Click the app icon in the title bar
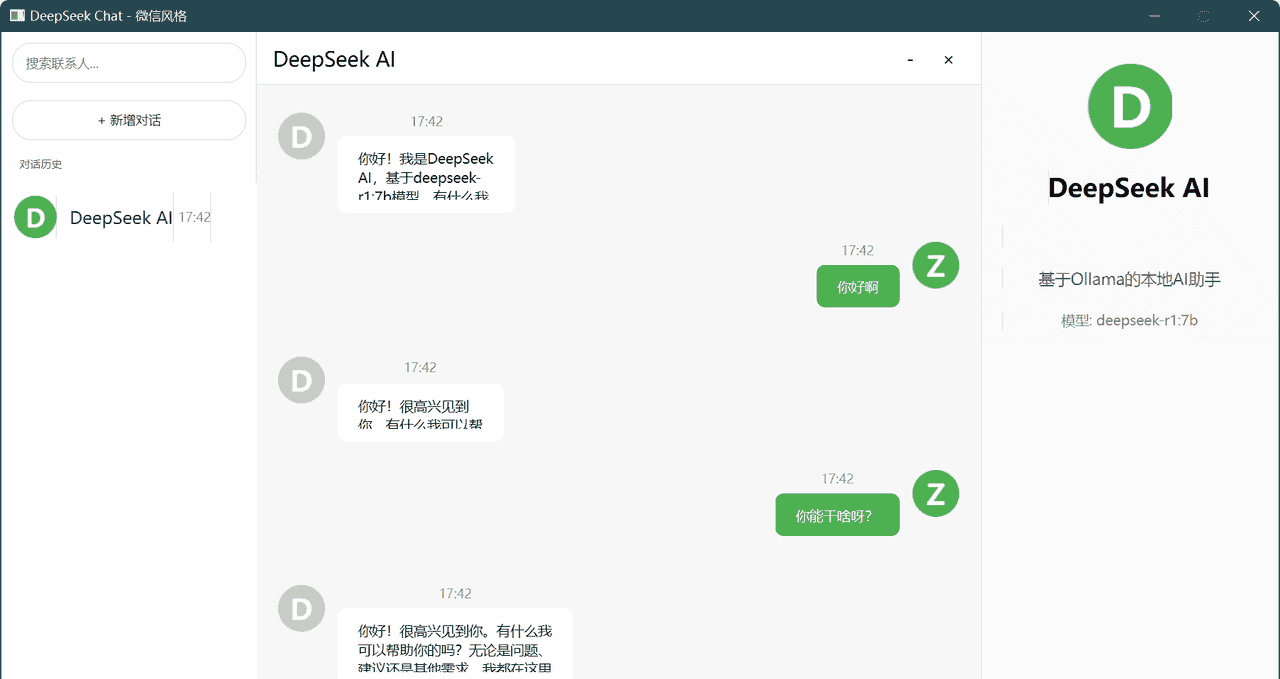This screenshot has height=679, width=1280. tap(15, 15)
